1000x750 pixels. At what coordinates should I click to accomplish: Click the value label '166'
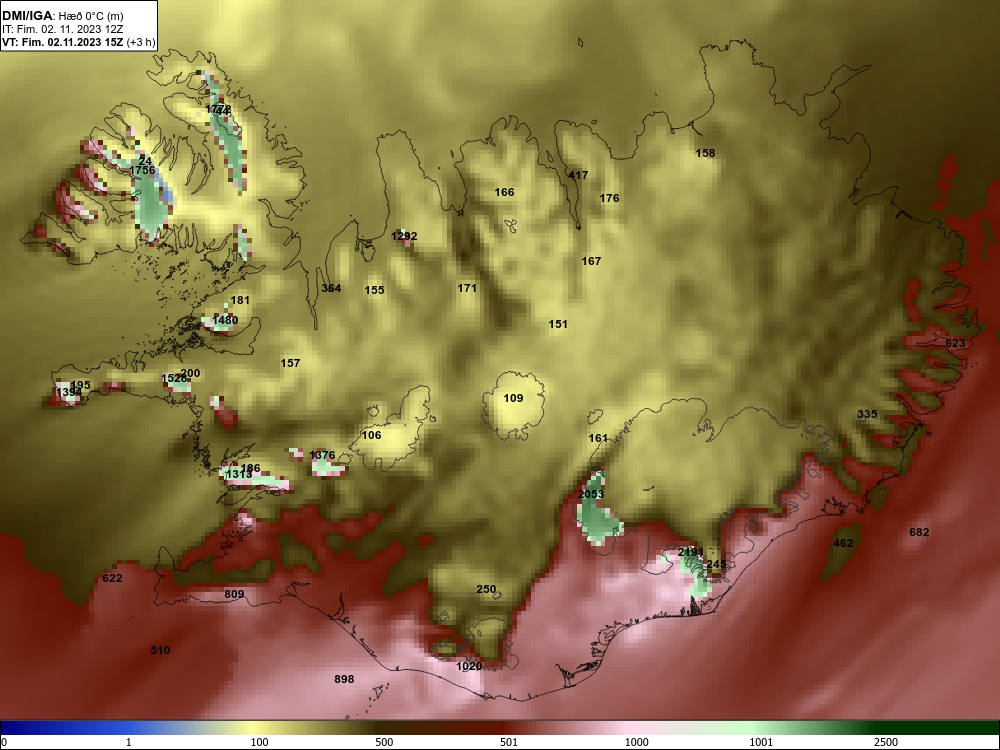point(504,192)
